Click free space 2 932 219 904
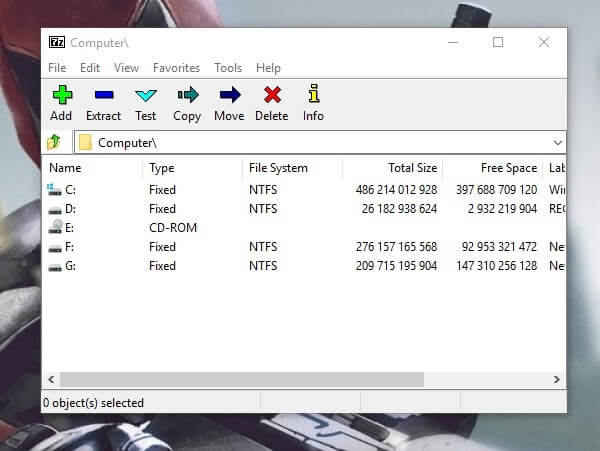This screenshot has height=451, width=600. tap(502, 209)
